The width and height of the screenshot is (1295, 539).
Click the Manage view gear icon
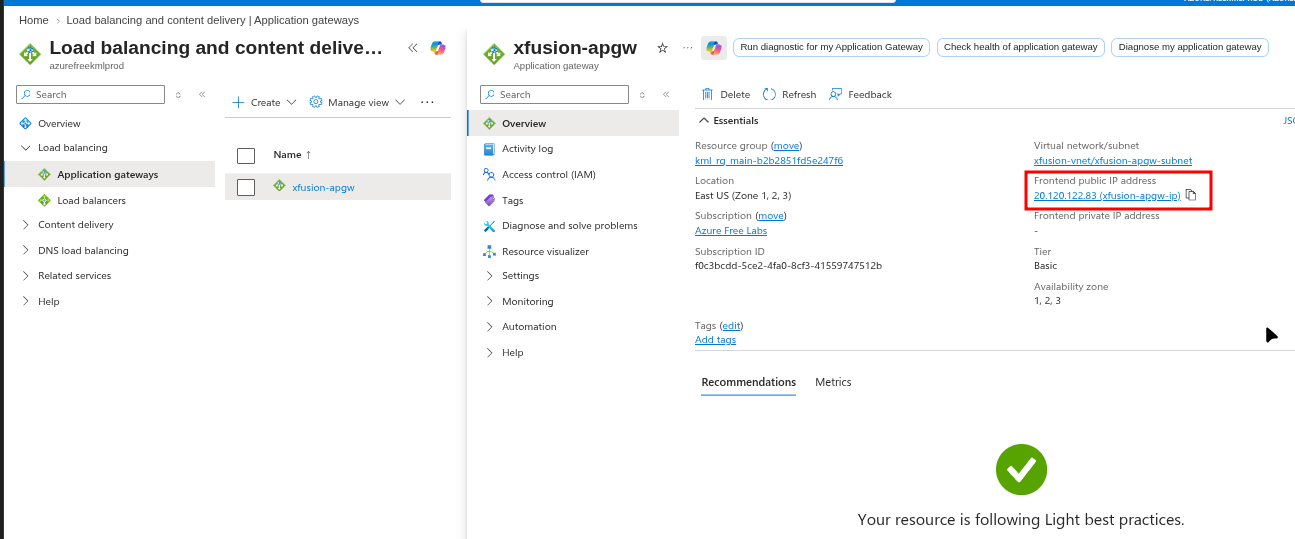(x=316, y=102)
